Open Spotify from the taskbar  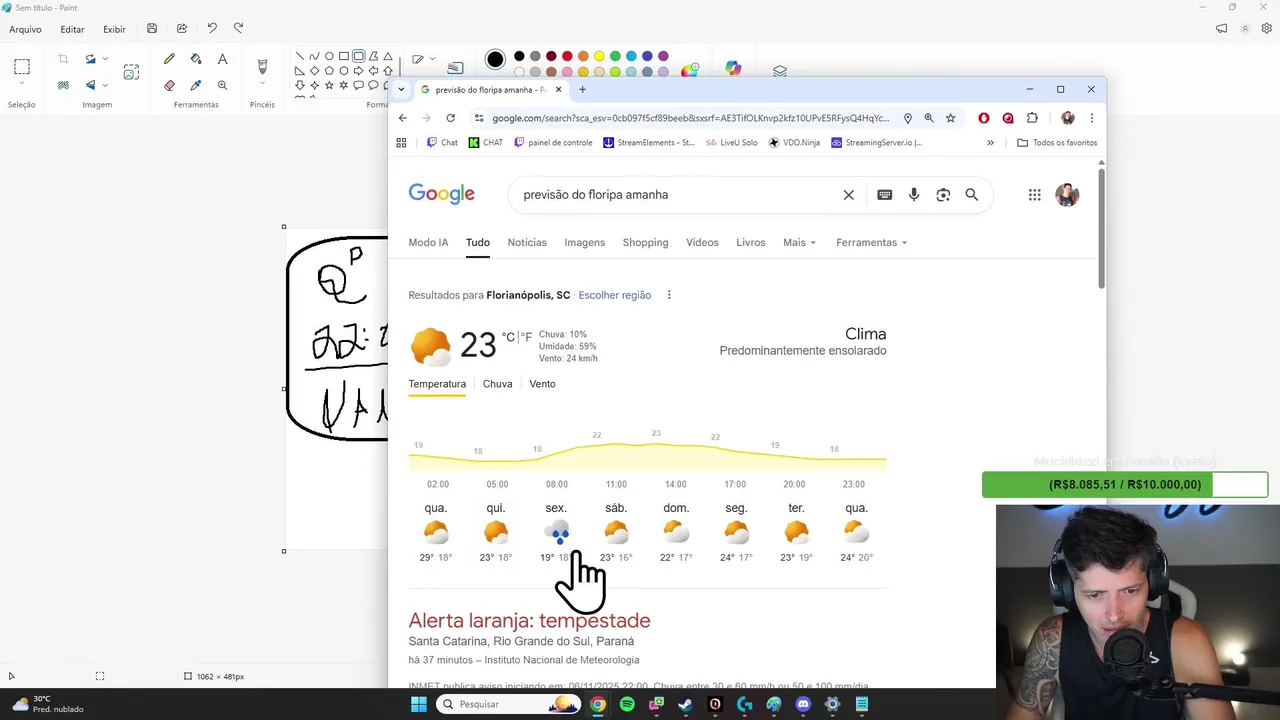tap(627, 704)
